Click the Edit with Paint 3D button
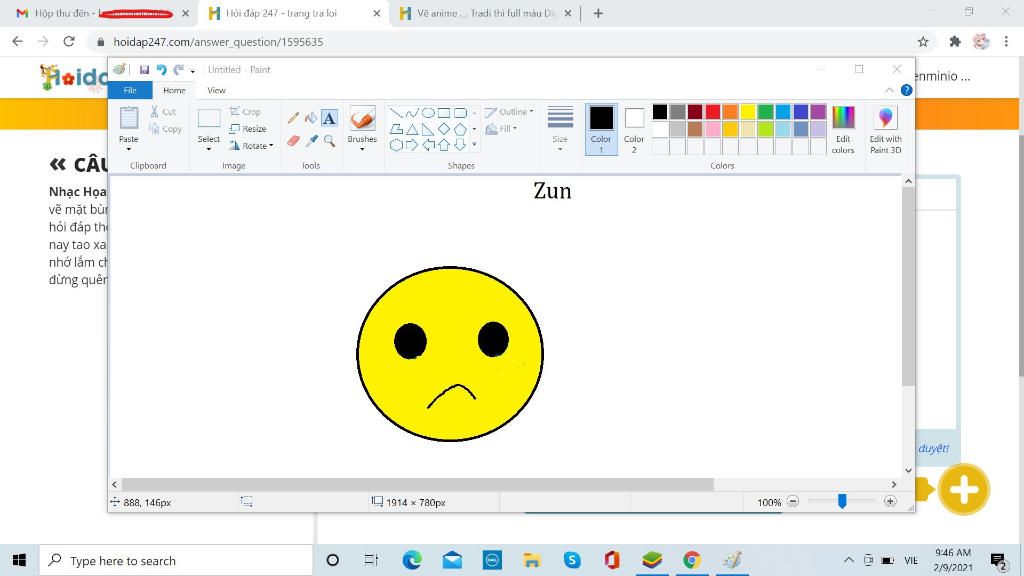 pos(886,129)
